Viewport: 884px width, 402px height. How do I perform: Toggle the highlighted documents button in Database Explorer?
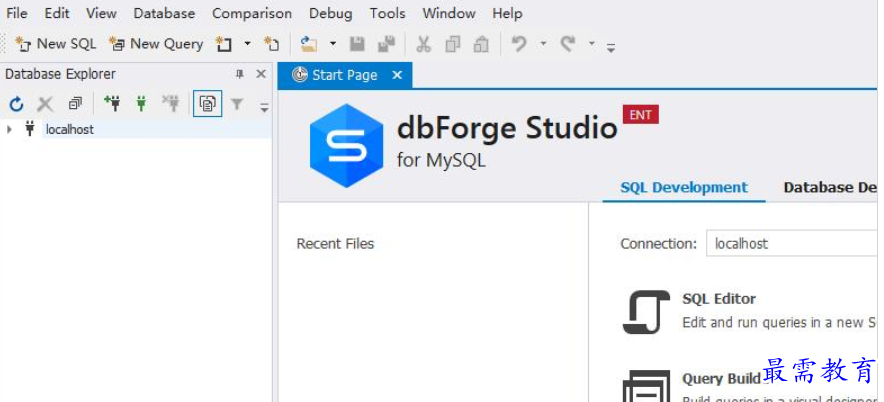click(207, 104)
